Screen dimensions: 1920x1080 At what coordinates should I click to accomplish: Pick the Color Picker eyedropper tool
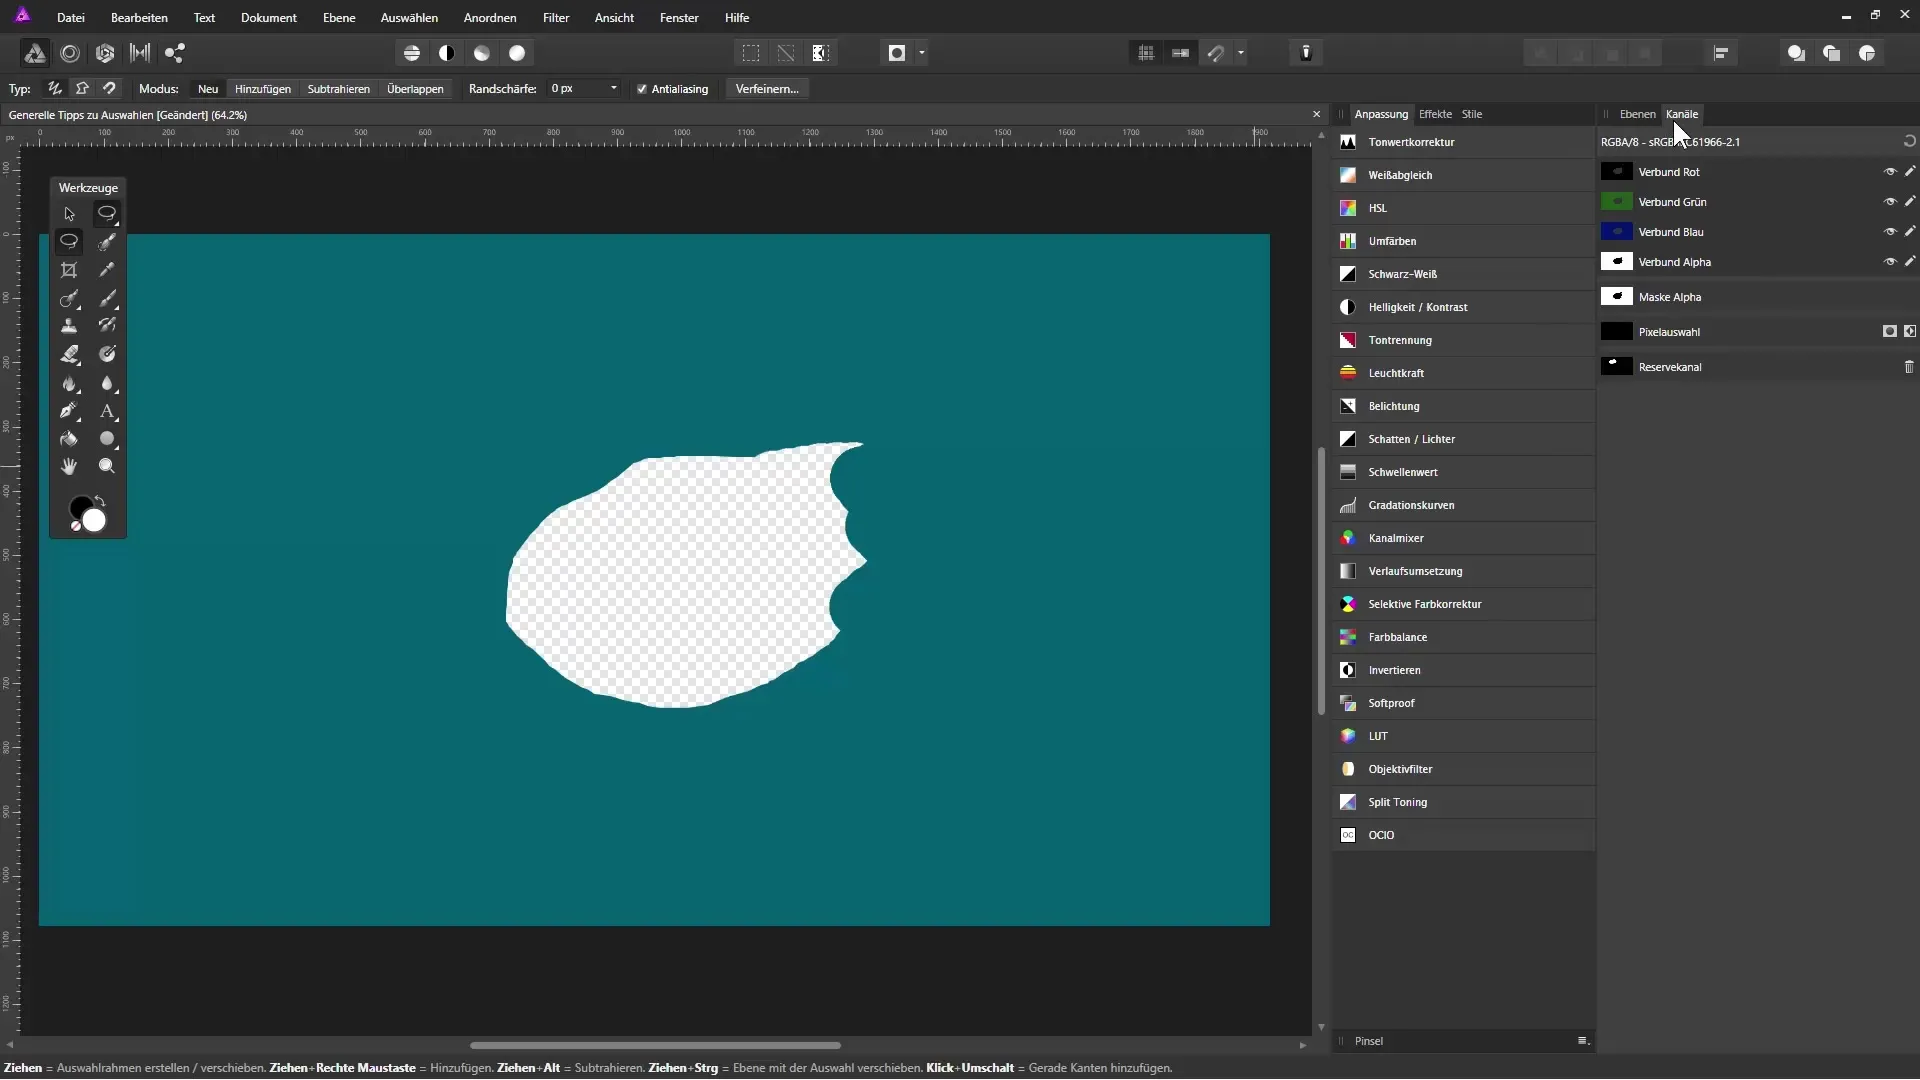[x=107, y=270]
